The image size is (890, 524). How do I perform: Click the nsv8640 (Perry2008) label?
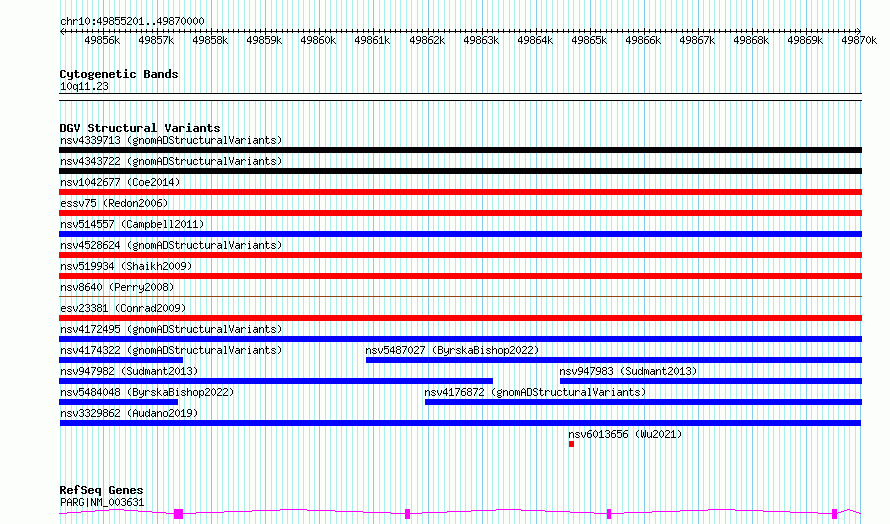pyautogui.click(x=117, y=287)
